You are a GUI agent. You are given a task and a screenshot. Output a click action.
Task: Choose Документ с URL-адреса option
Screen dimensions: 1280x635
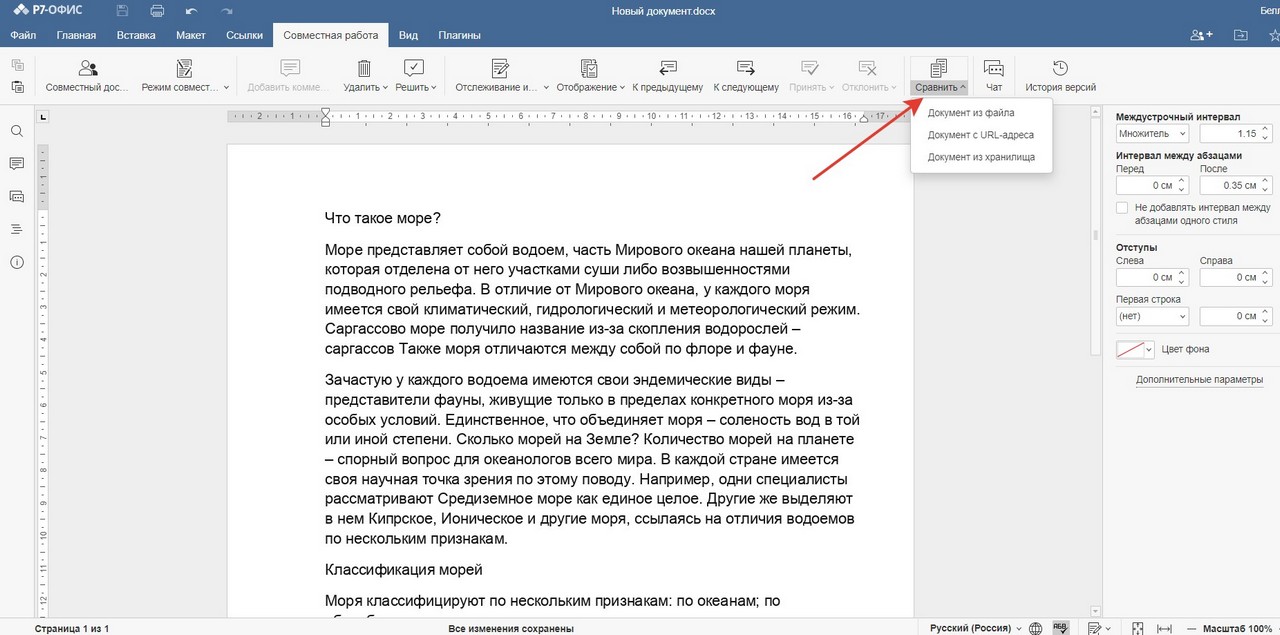click(x=980, y=135)
